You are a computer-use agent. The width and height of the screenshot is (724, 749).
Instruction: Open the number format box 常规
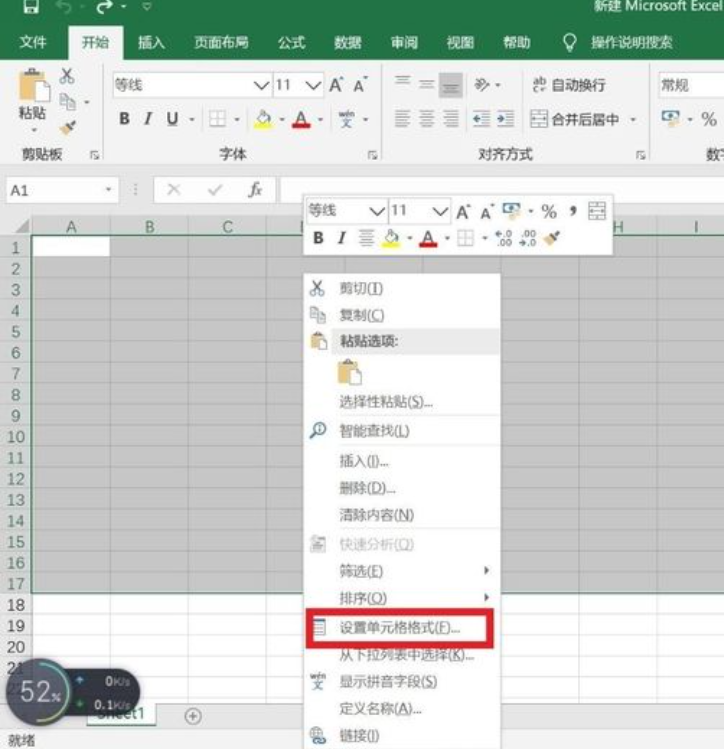click(x=692, y=85)
